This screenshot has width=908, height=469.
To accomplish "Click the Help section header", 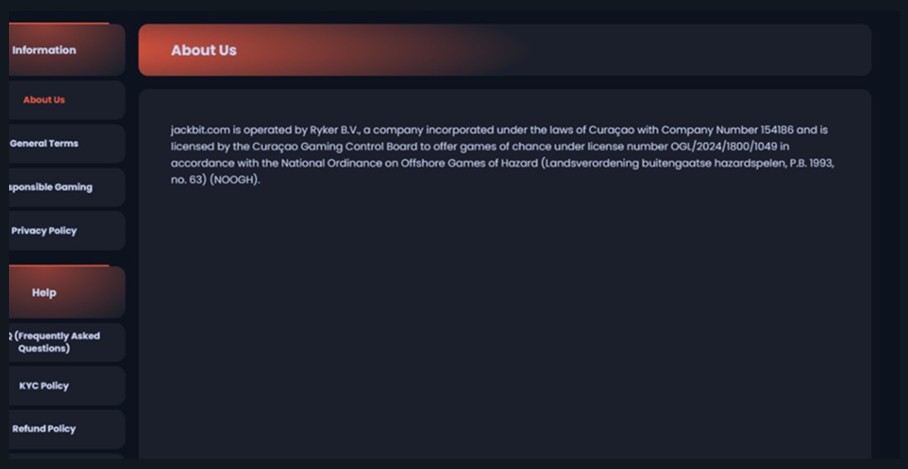I will click(45, 293).
